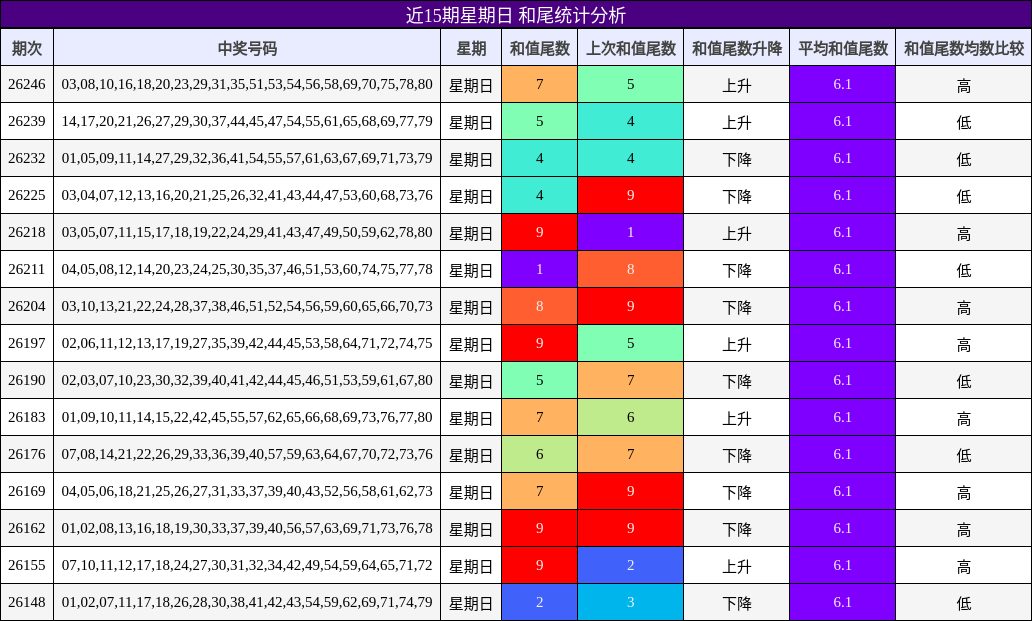Click light green 和值尾数 cell 6 in row 26176
Image resolution: width=1032 pixels, height=621 pixels.
[540, 455]
